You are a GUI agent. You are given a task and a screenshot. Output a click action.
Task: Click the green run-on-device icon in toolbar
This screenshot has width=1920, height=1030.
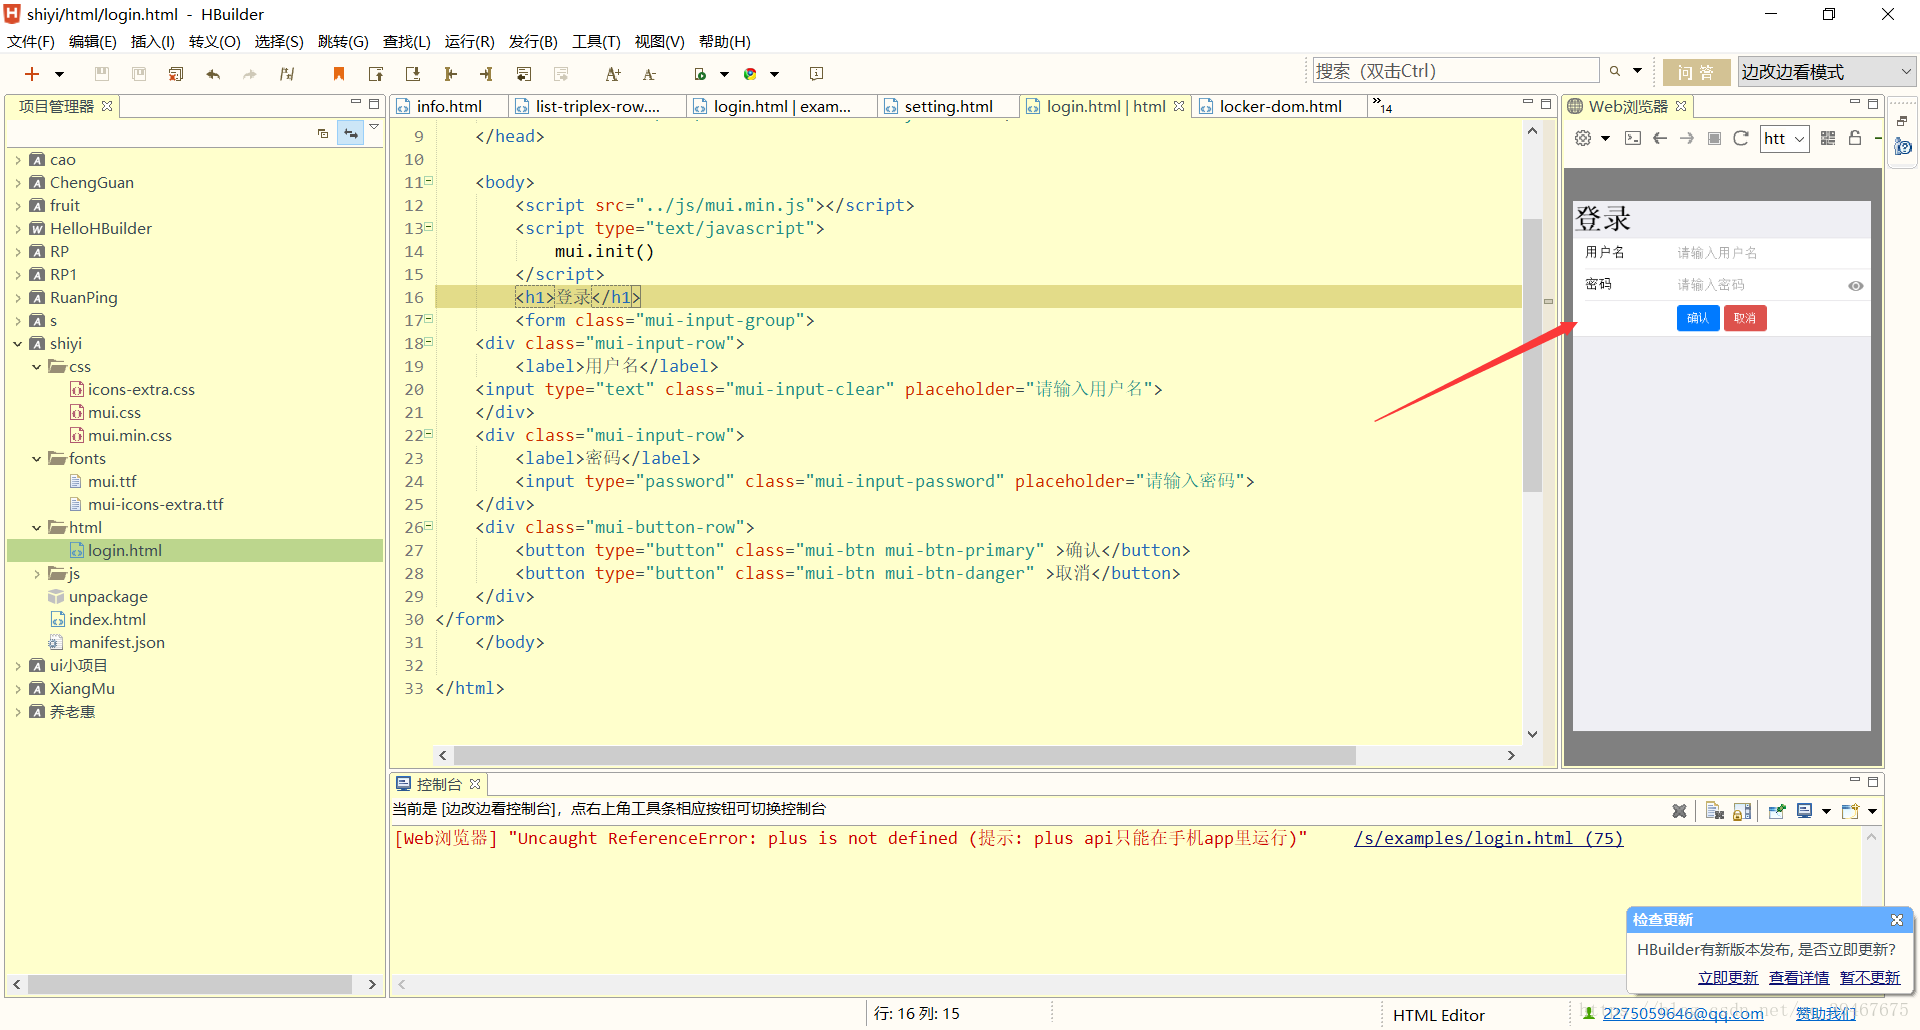coord(701,74)
